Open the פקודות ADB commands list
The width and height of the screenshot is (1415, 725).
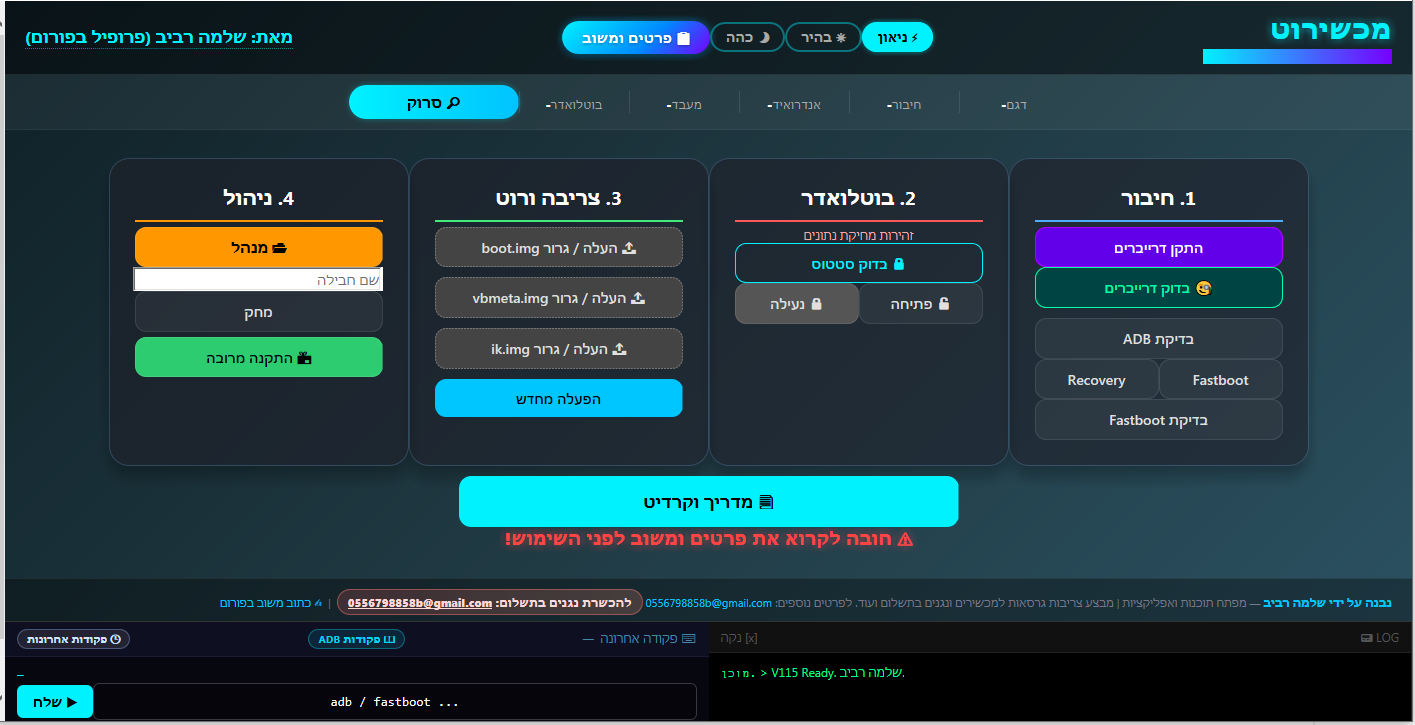(x=356, y=639)
